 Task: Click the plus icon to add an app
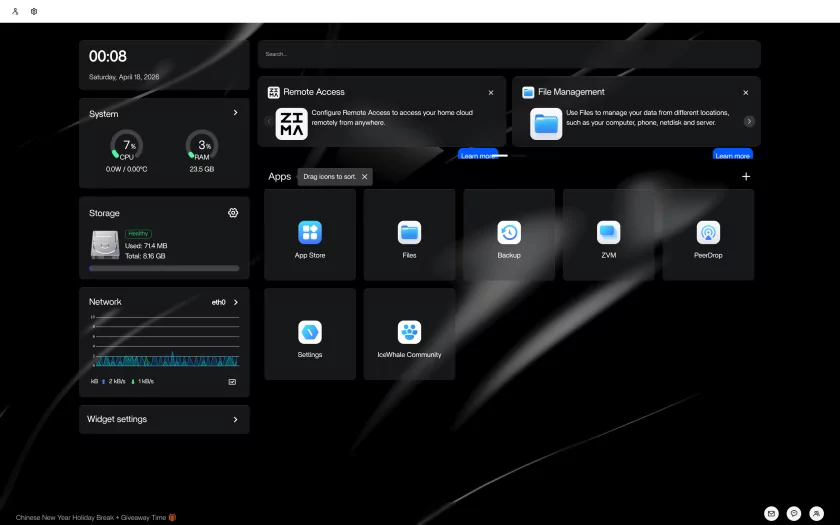[745, 177]
